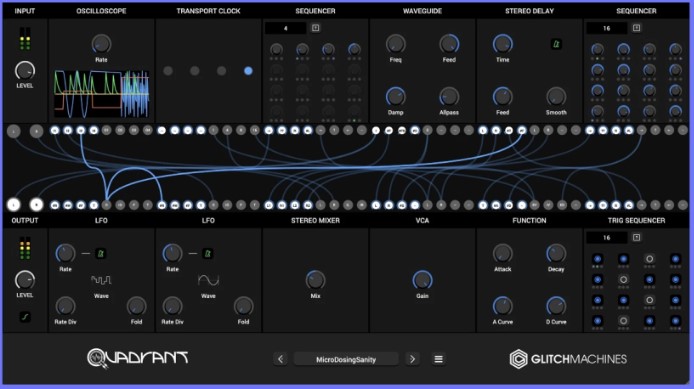This screenshot has height=389, width=694.
Task: Click the Stereo Mixer Mix knob
Action: coord(316,280)
